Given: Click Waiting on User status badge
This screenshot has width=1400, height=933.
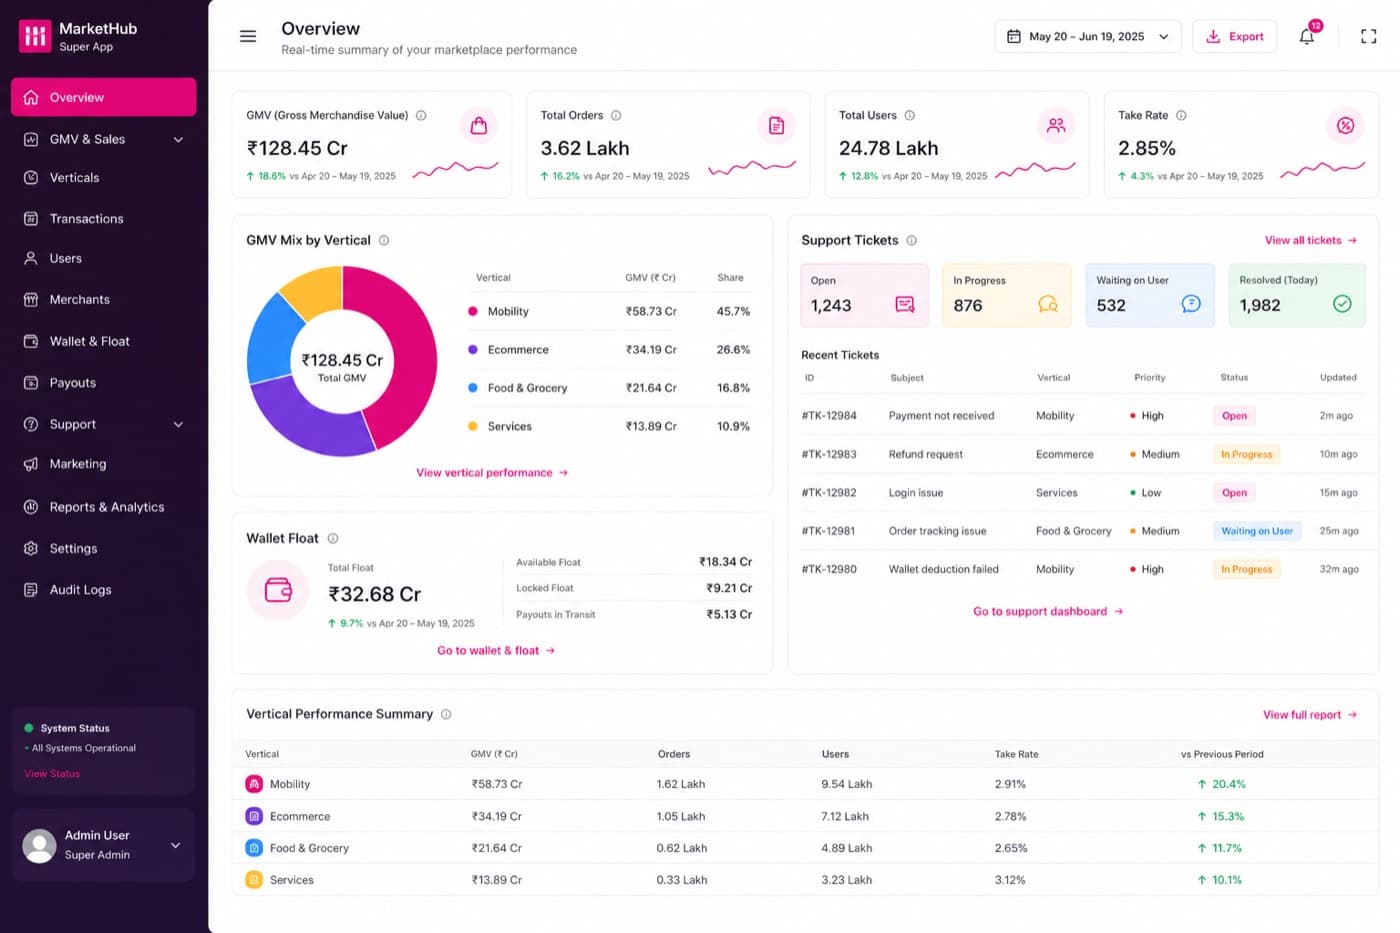Looking at the screenshot, I should click(1257, 531).
